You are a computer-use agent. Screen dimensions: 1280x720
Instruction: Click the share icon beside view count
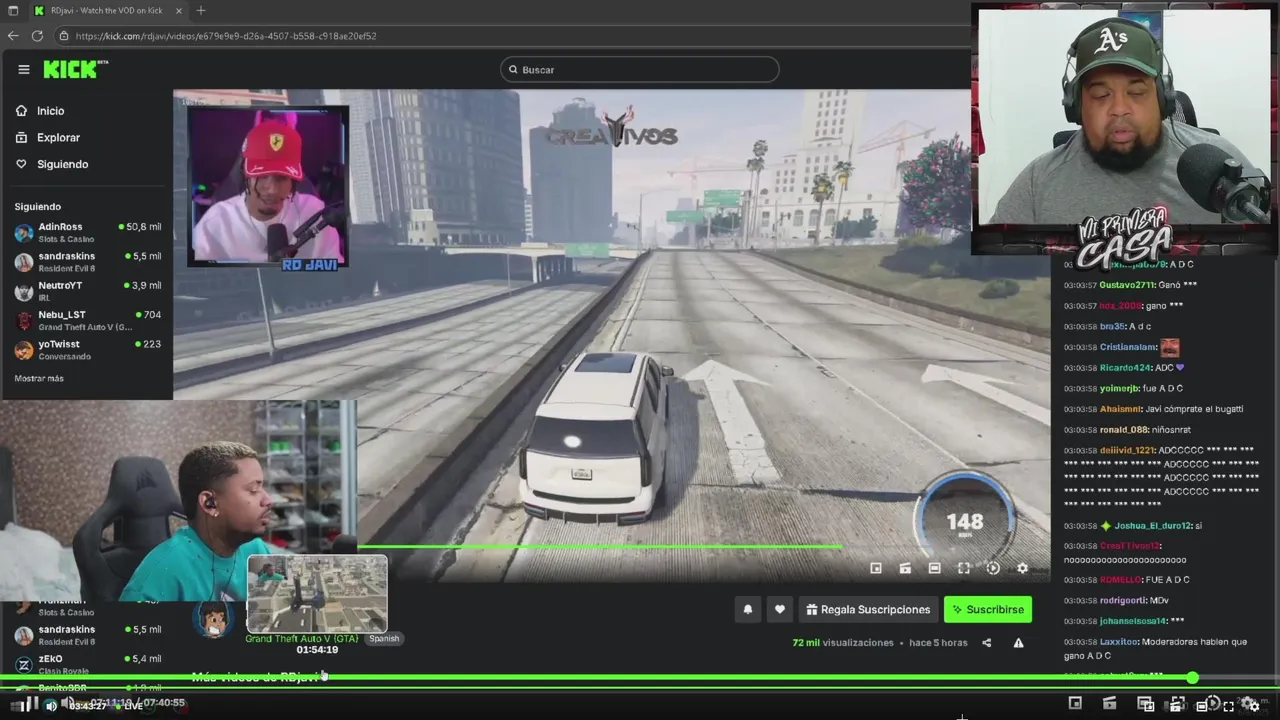pyautogui.click(x=987, y=643)
